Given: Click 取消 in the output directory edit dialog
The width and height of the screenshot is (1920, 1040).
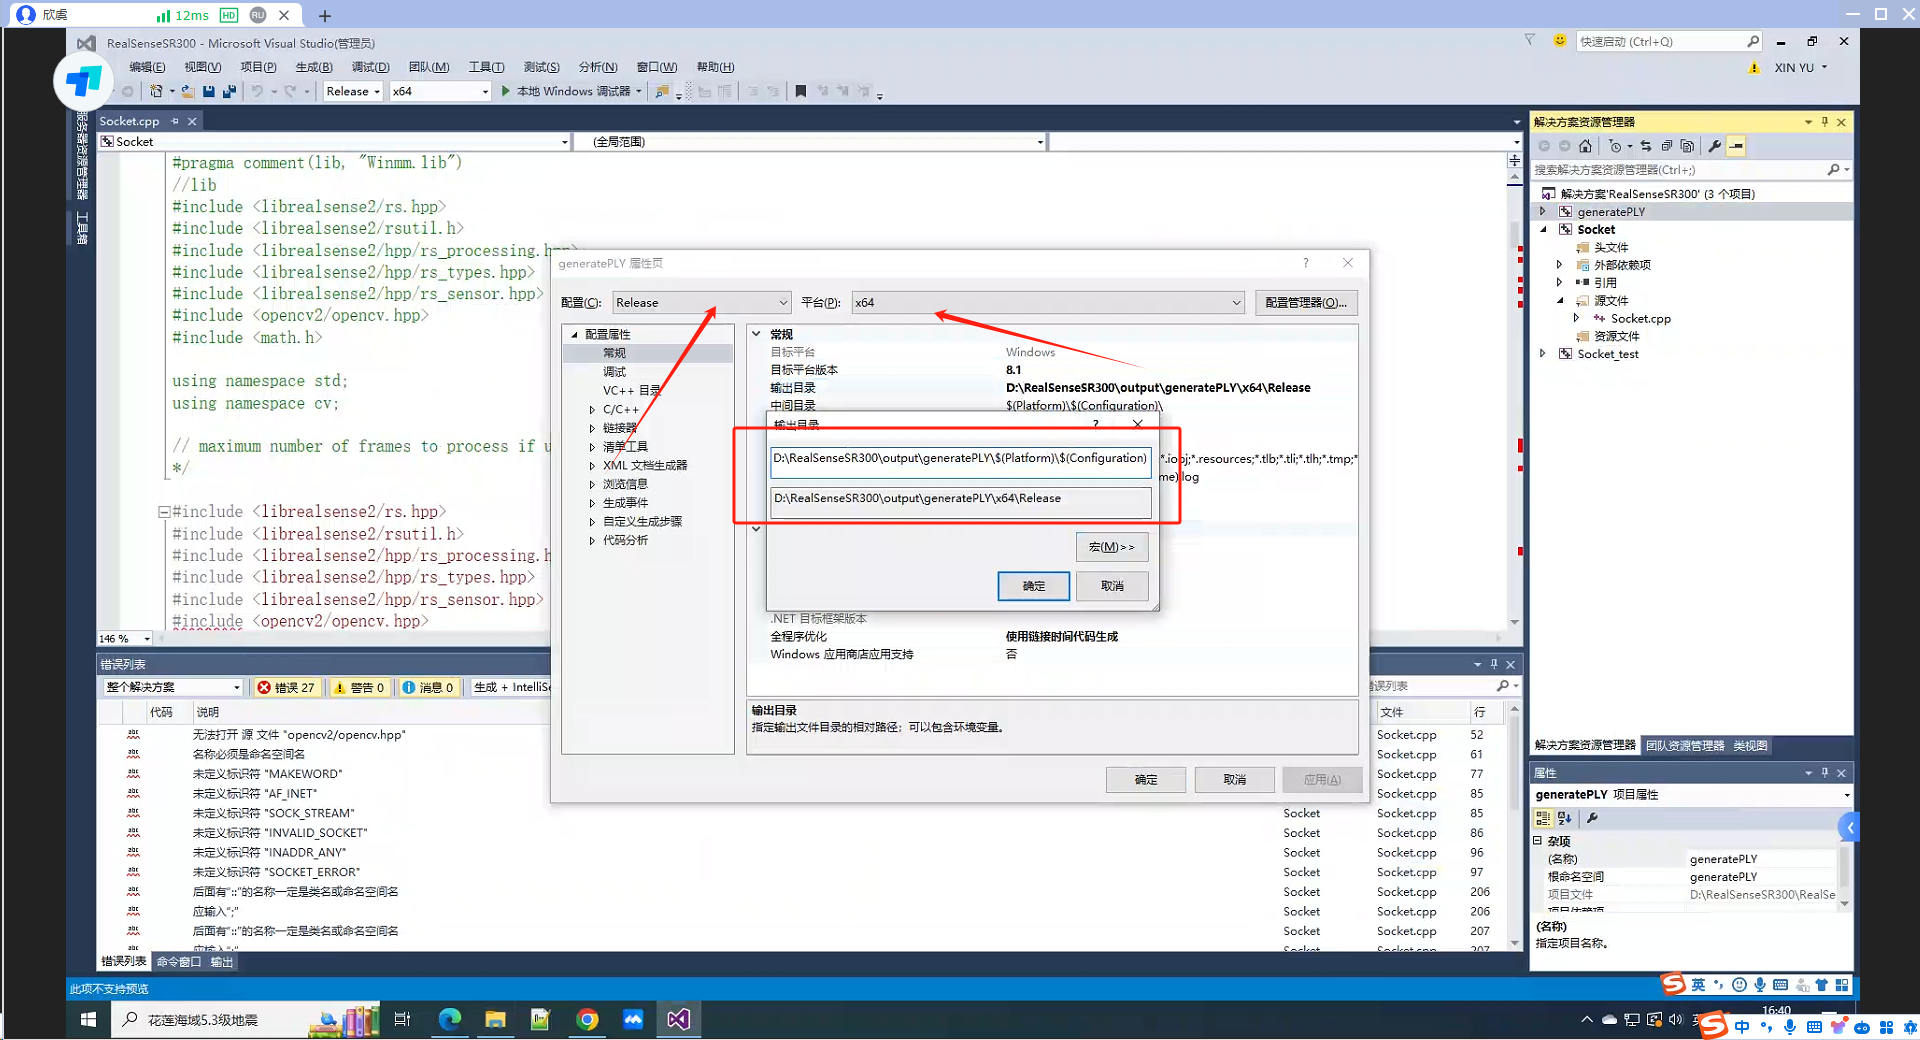Looking at the screenshot, I should click(1112, 586).
